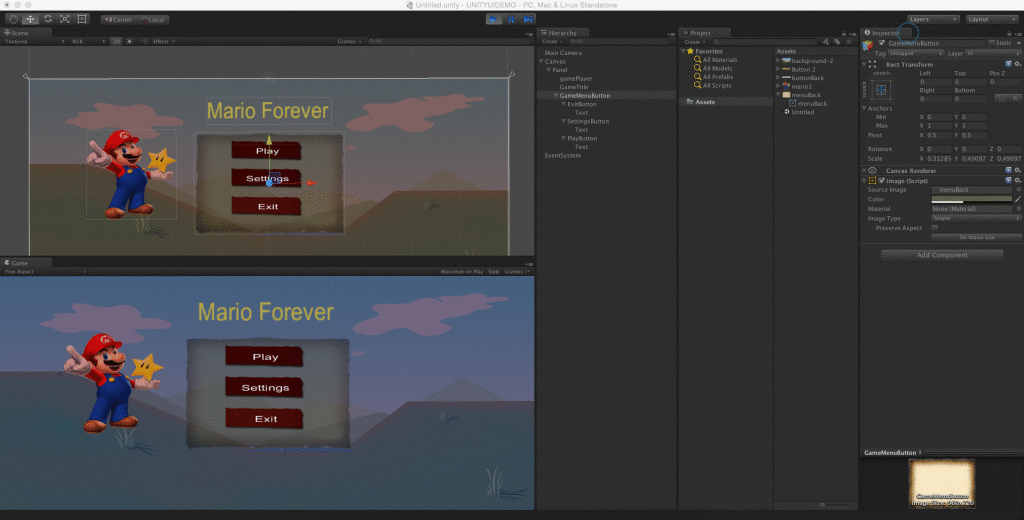
Task: Click the GameMenuButton object cube icon
Action: [x=867, y=45]
